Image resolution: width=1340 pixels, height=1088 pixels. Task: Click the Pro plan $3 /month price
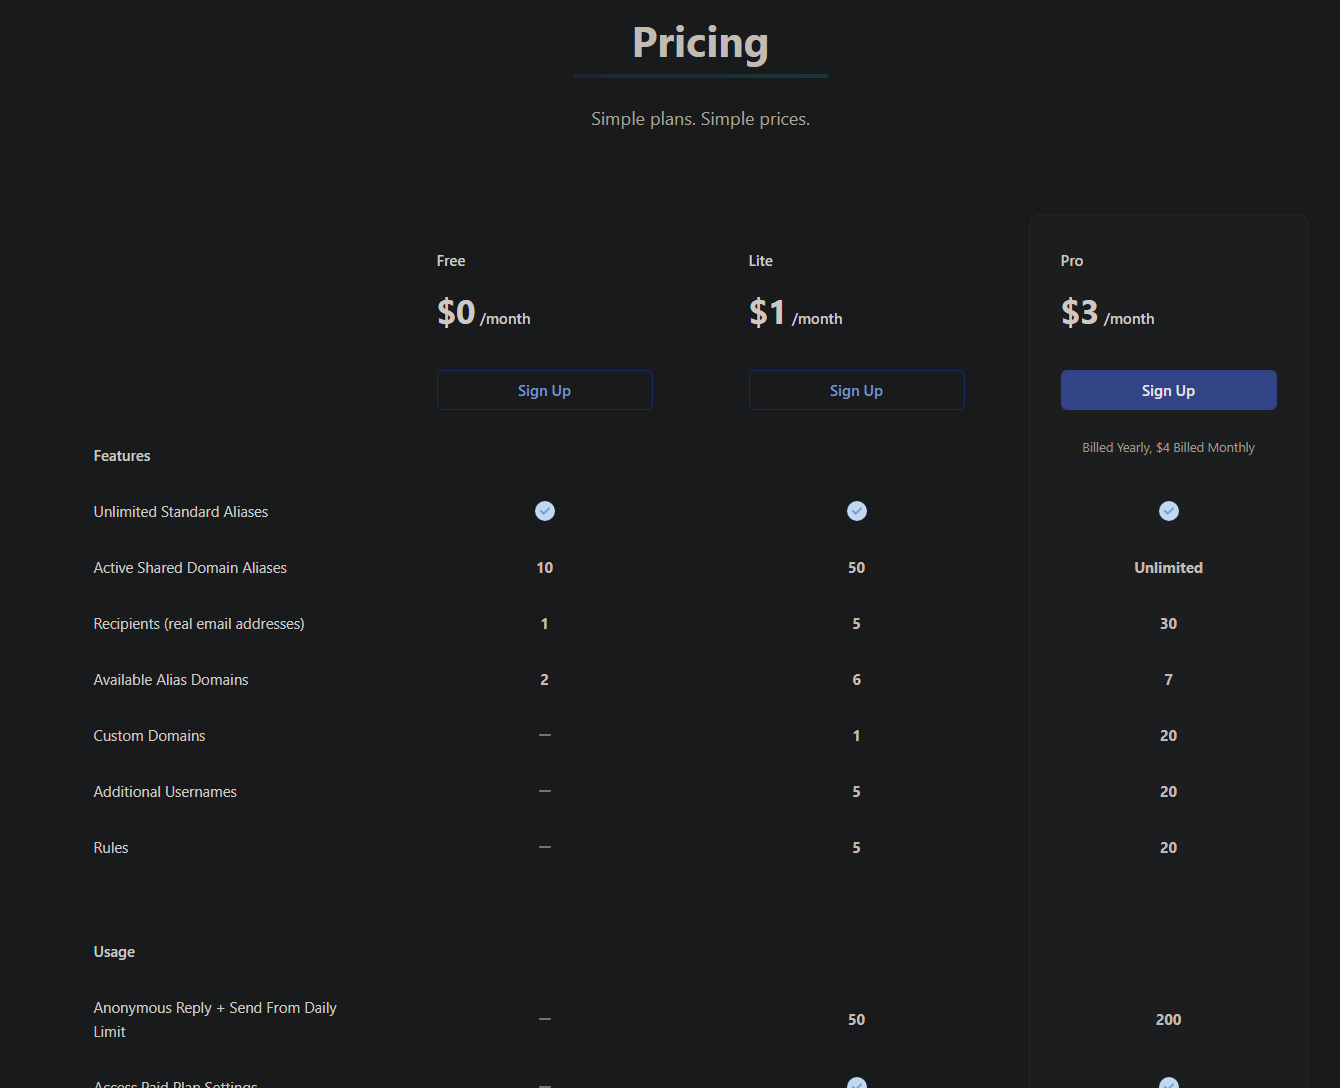[1107, 313]
